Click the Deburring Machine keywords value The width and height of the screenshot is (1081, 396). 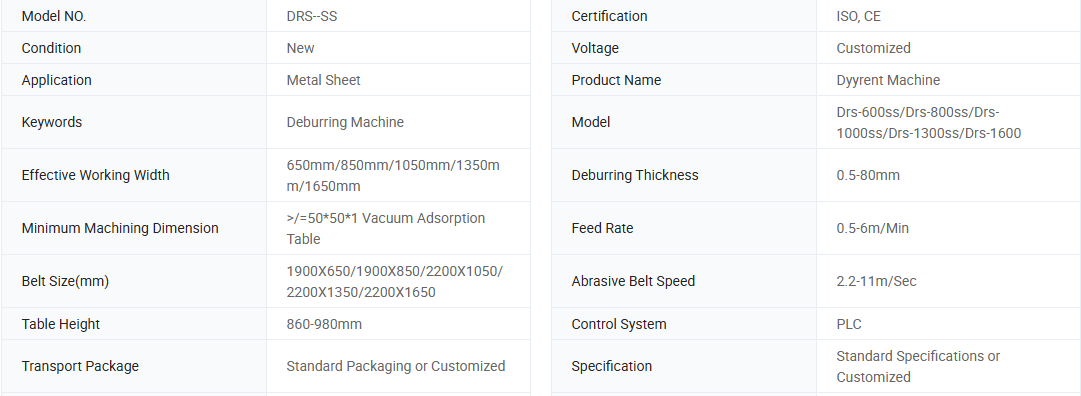coord(345,122)
